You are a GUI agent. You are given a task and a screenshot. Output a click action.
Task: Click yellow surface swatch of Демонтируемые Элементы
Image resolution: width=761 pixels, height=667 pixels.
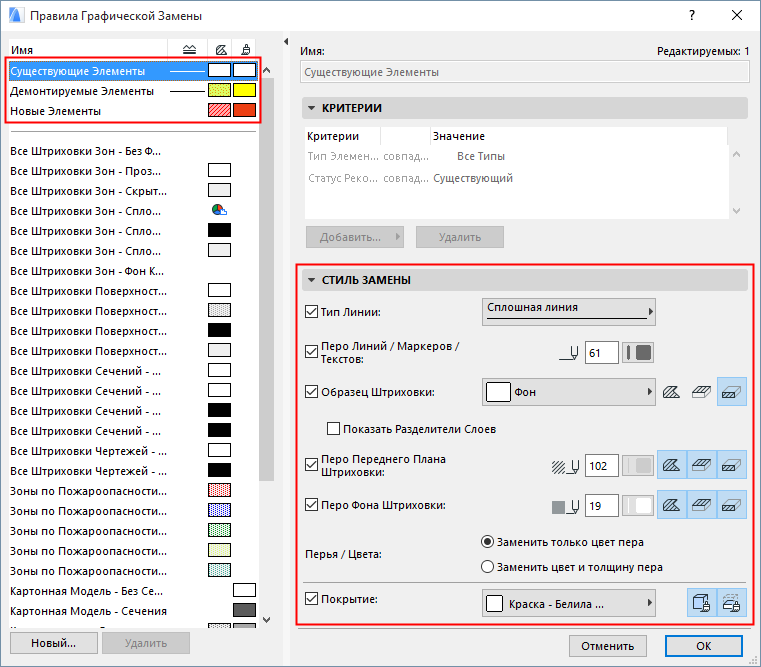(244, 90)
